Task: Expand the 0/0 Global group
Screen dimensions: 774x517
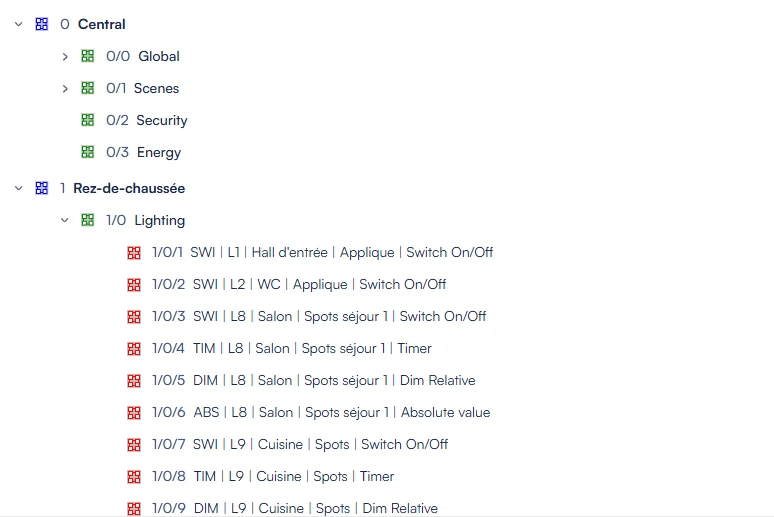Action: coord(65,57)
